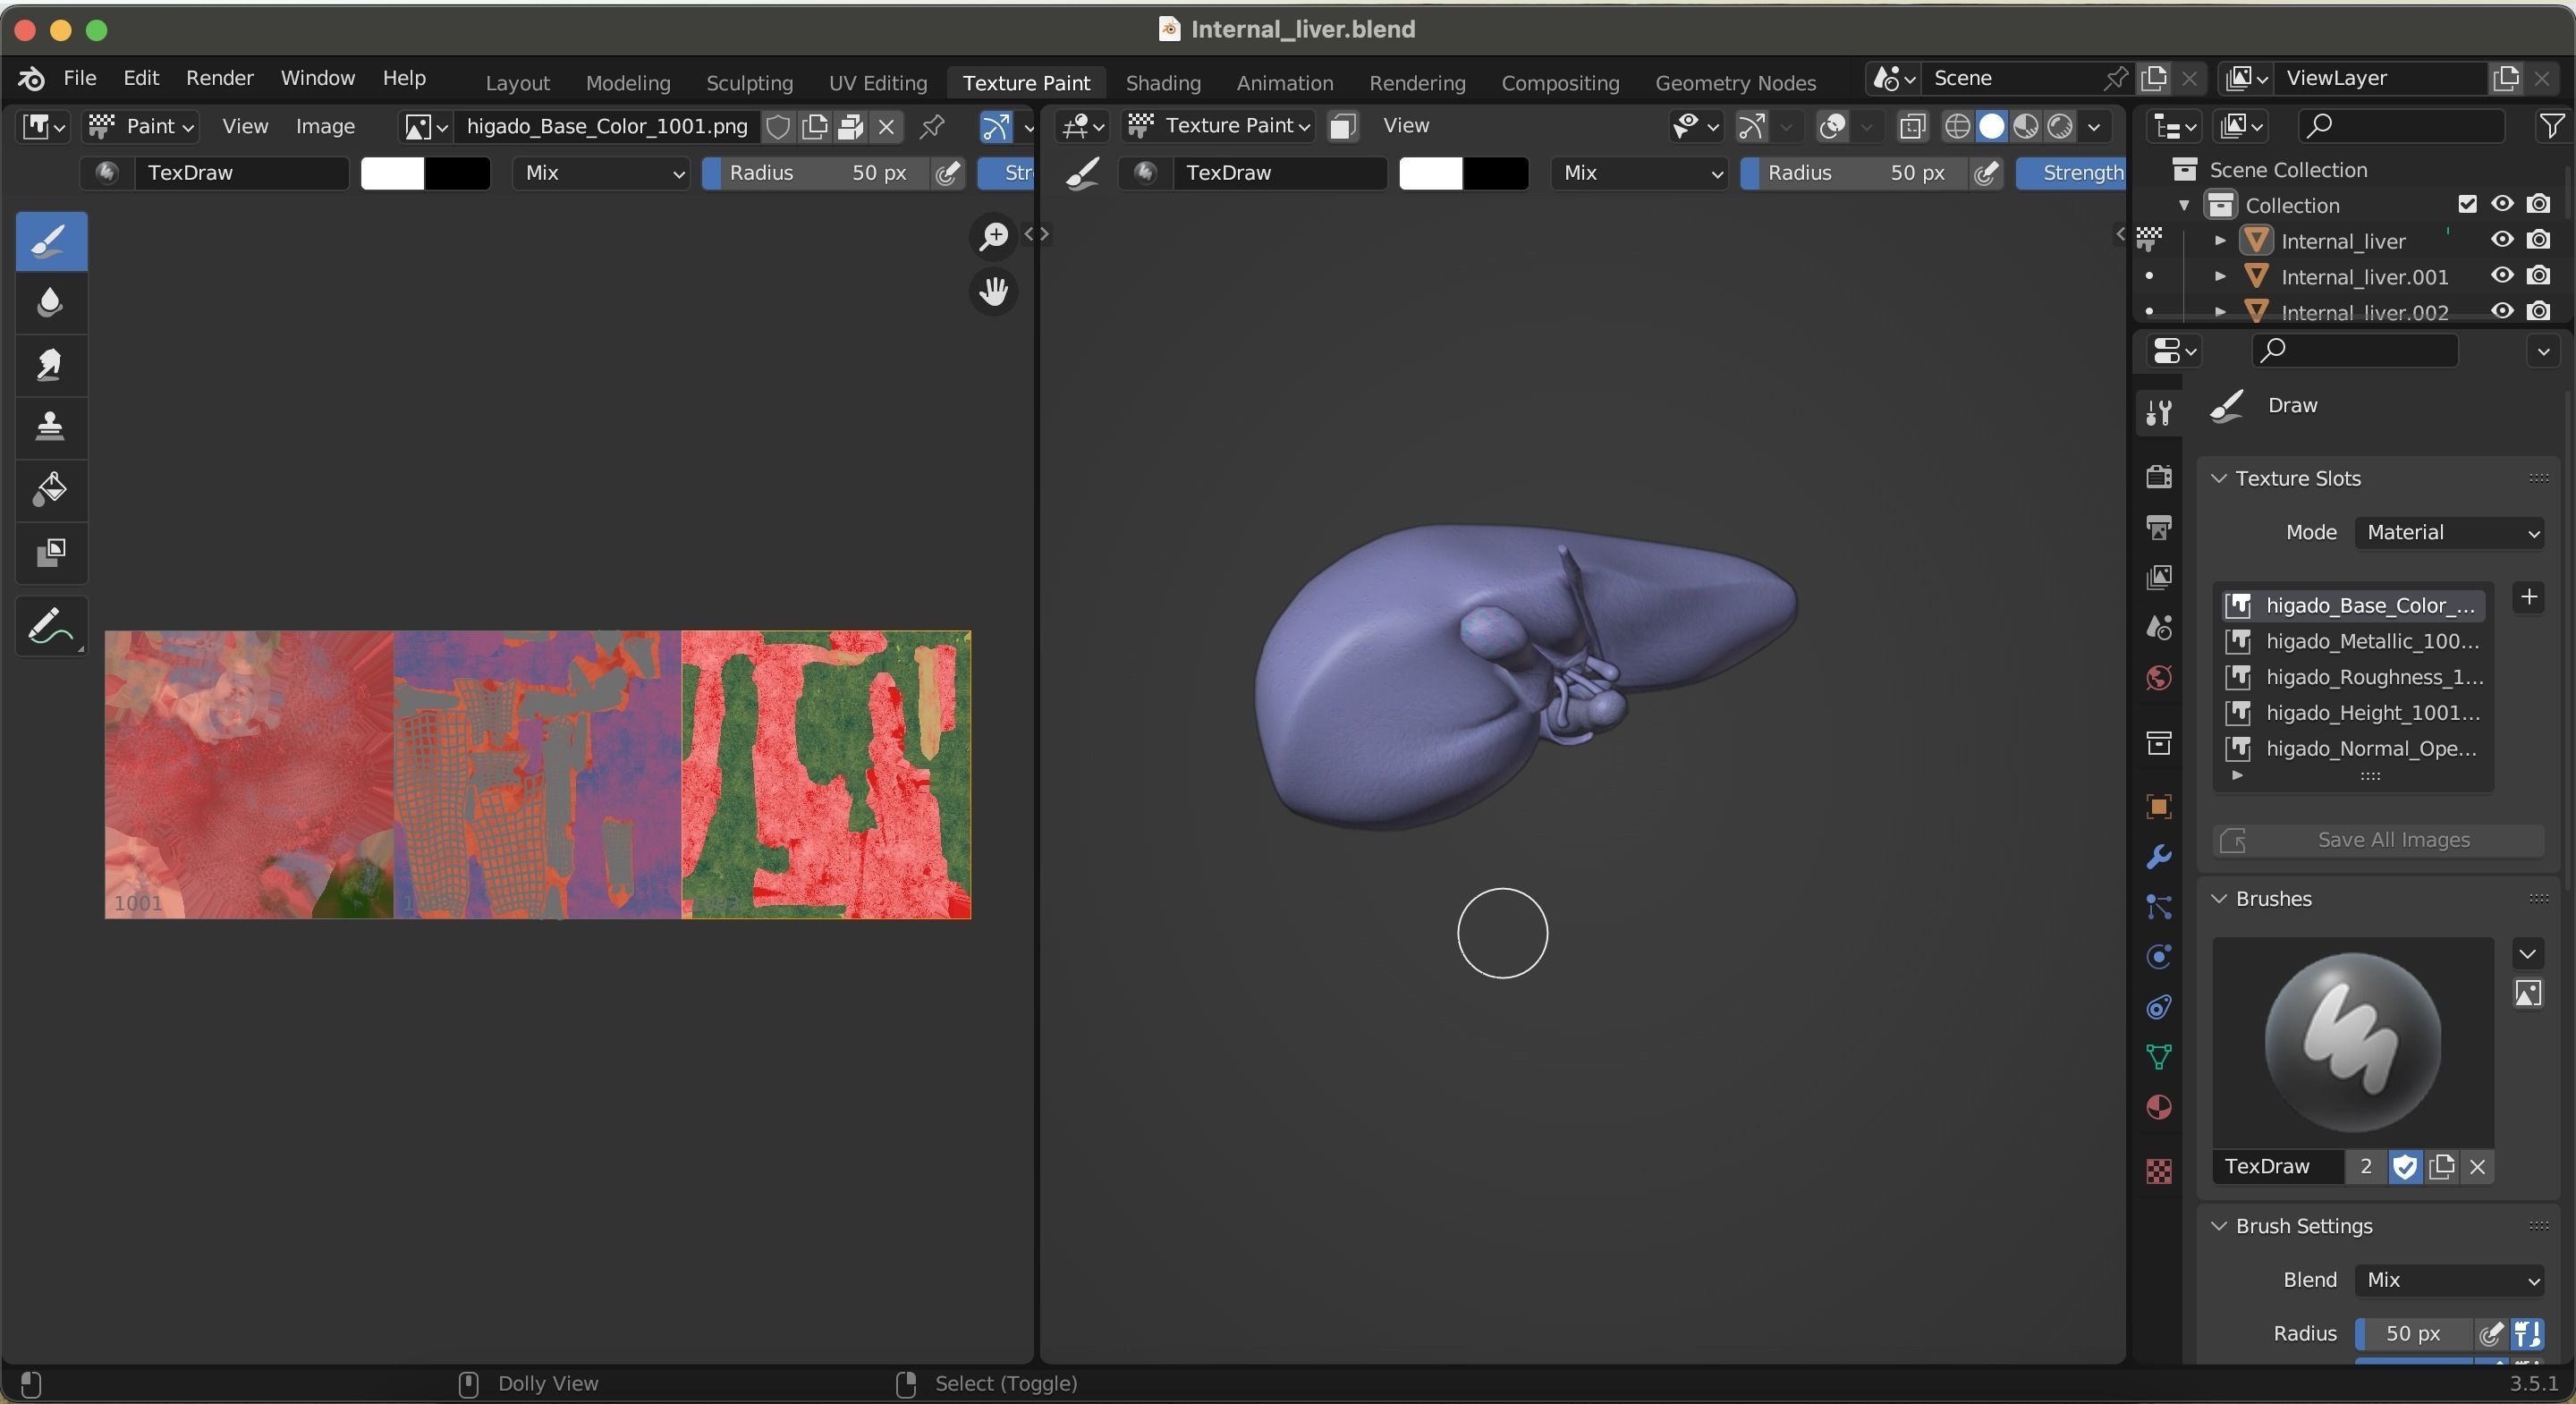Image resolution: width=2576 pixels, height=1404 pixels.
Task: Click the zoom magnifier icon in image editor
Action: point(994,236)
